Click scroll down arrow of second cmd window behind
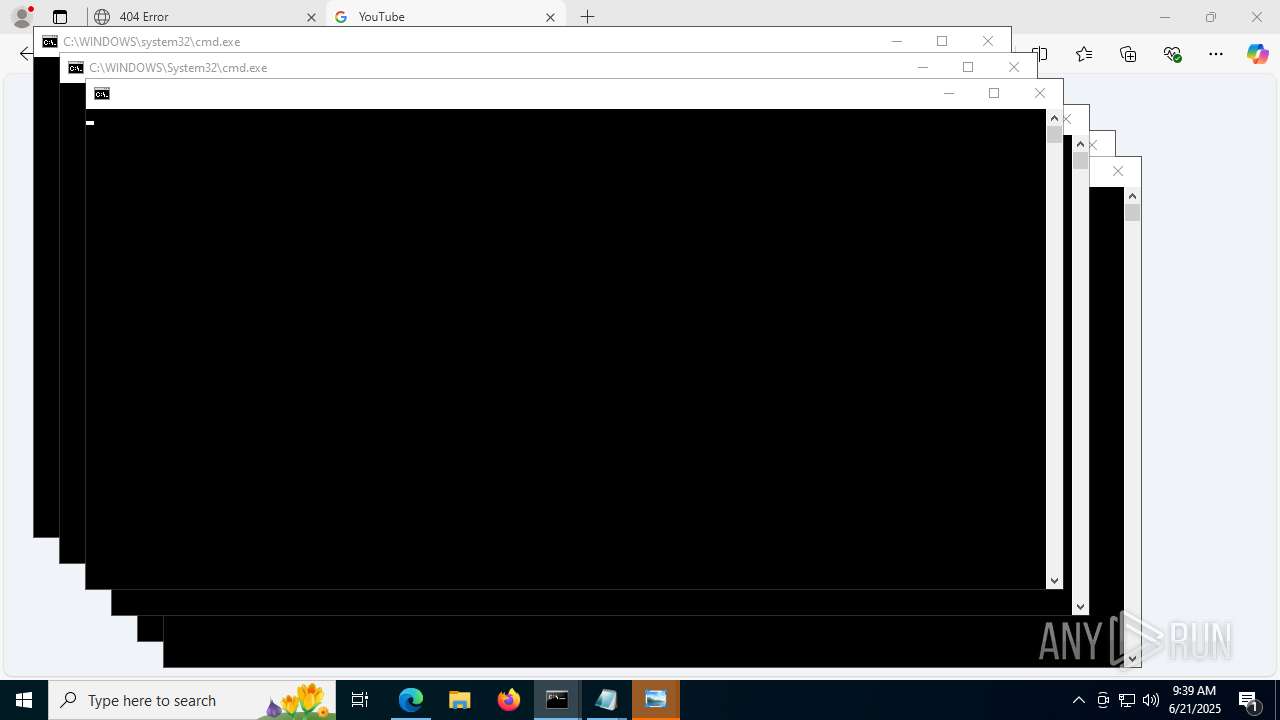This screenshot has height=720, width=1280. pos(1080,607)
